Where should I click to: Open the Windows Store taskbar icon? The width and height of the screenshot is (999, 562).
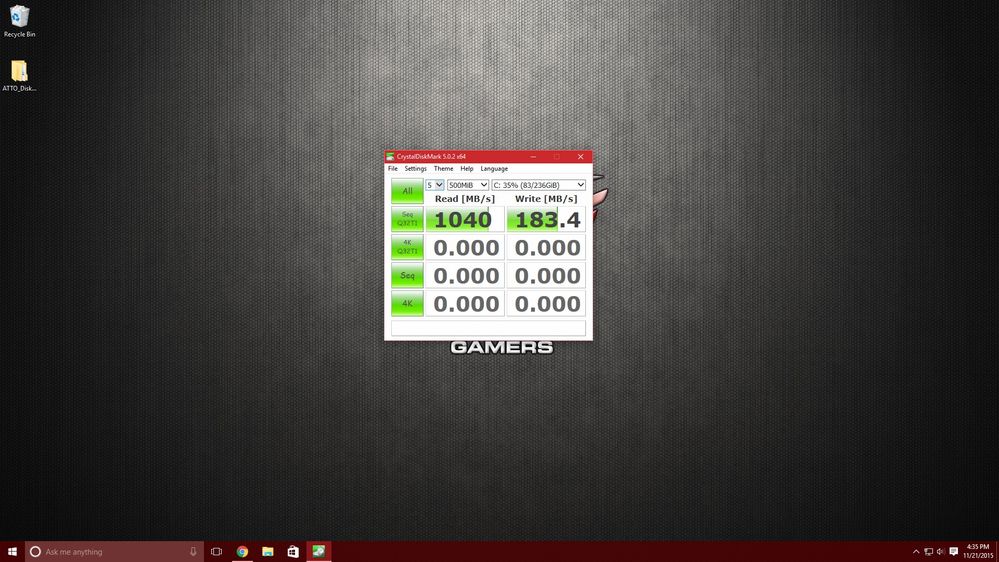(293, 552)
